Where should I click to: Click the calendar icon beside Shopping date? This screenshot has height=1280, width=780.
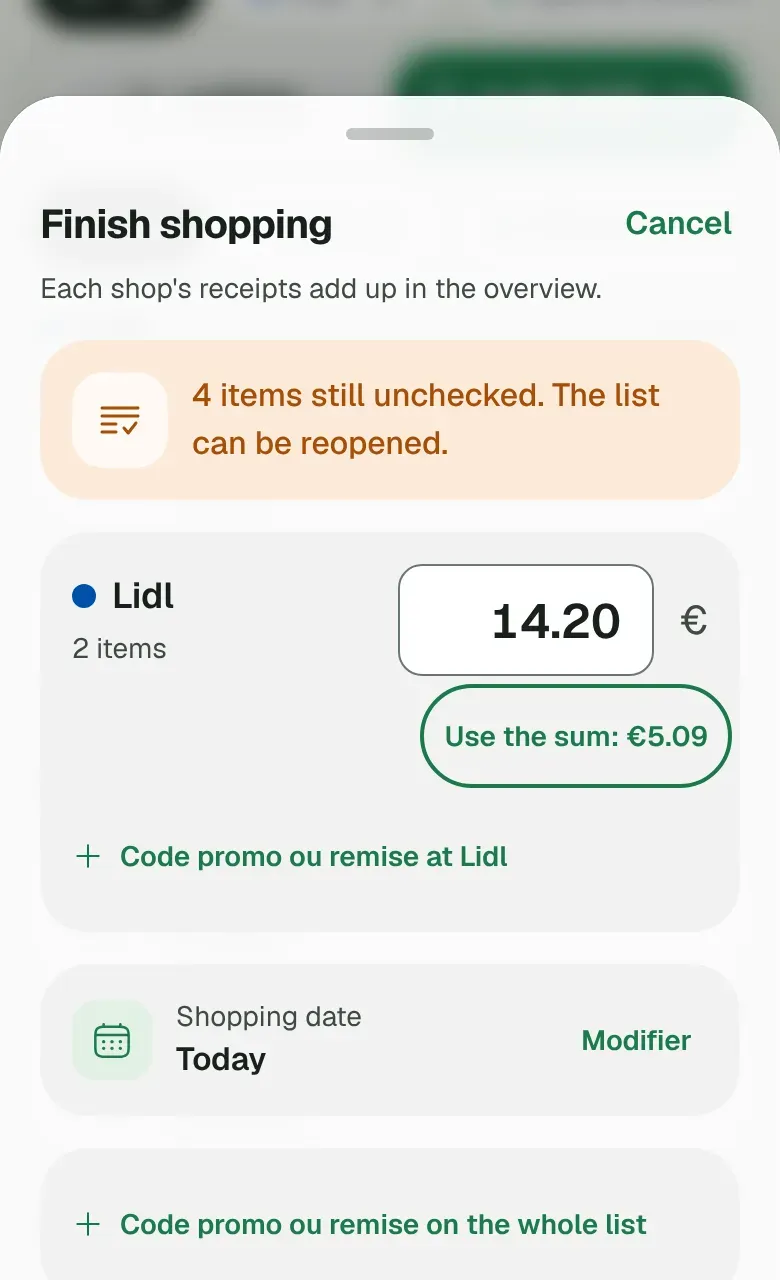(112, 1040)
